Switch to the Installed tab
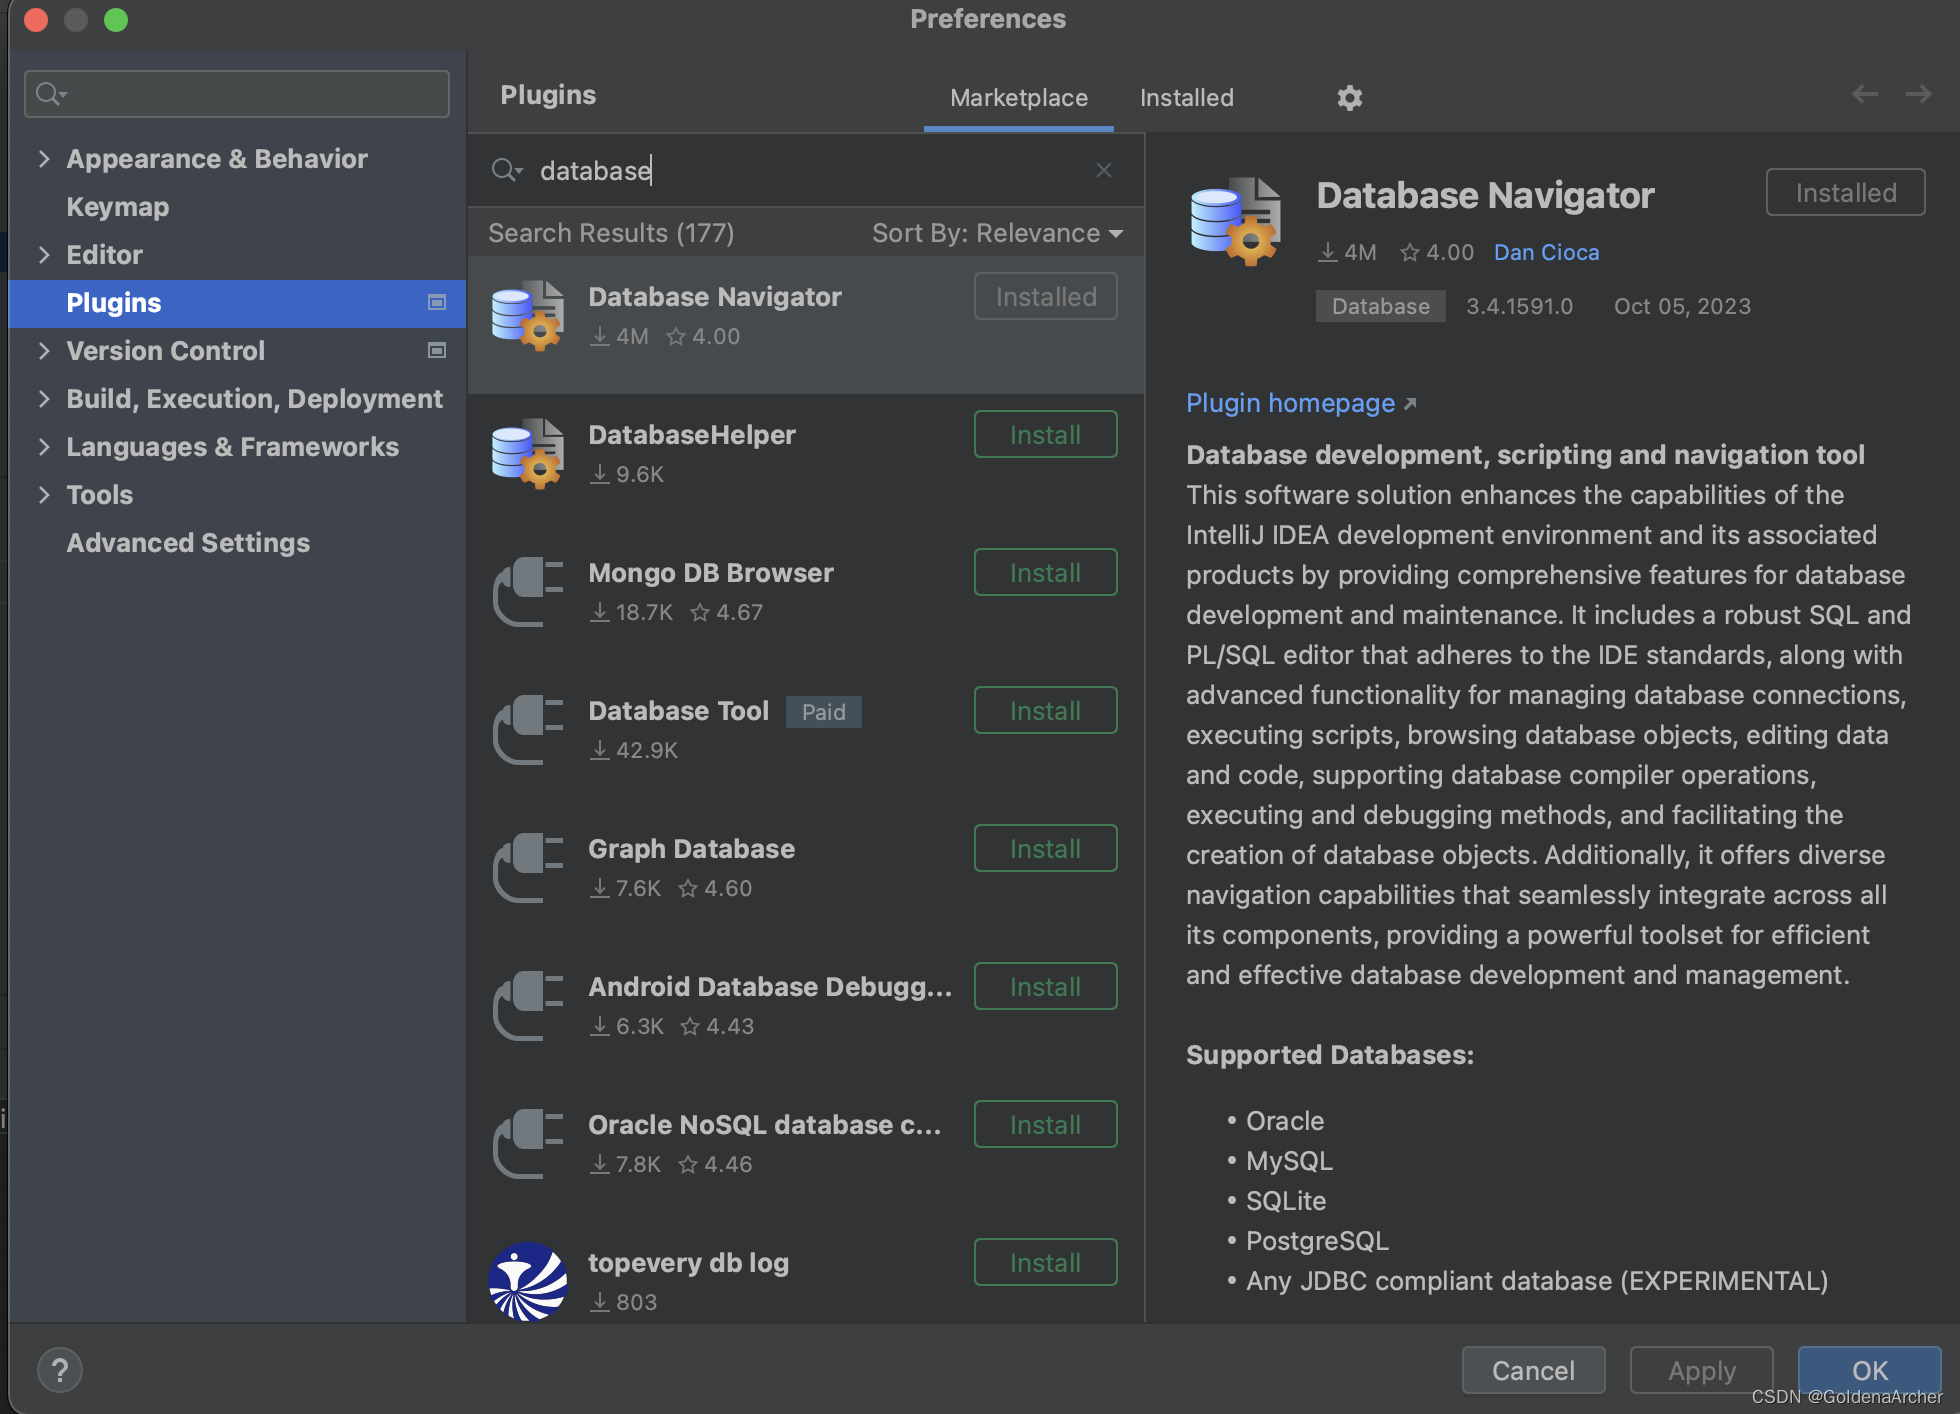This screenshot has height=1414, width=1960. click(1186, 97)
